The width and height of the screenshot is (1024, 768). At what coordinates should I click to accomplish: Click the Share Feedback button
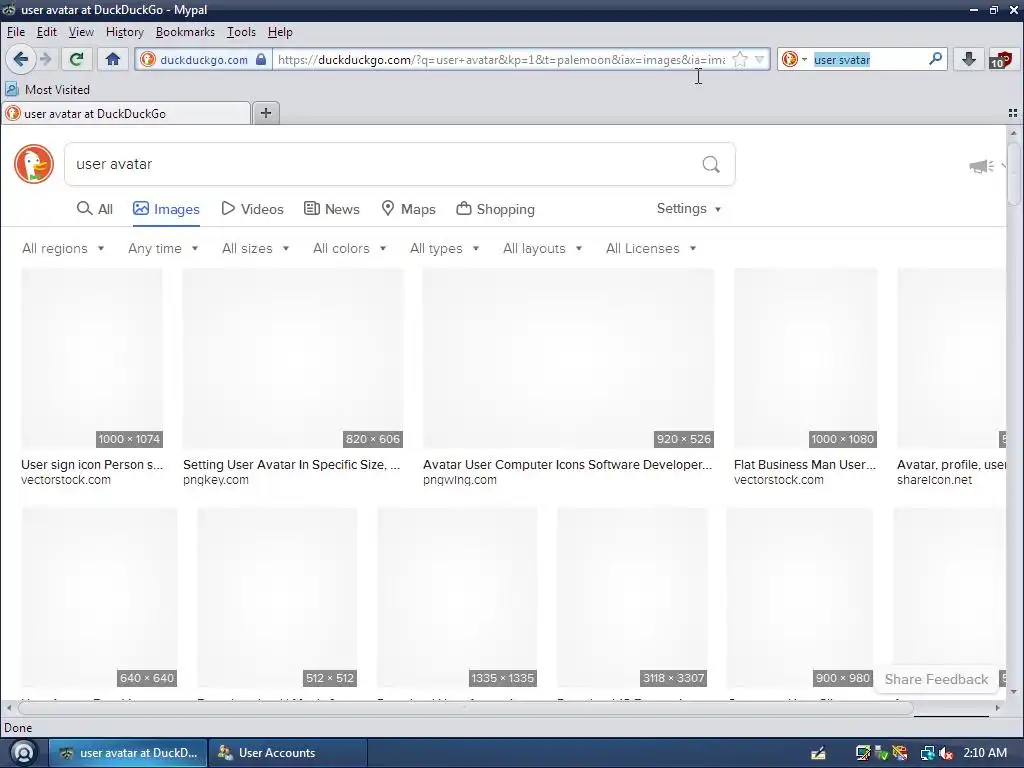click(x=936, y=679)
